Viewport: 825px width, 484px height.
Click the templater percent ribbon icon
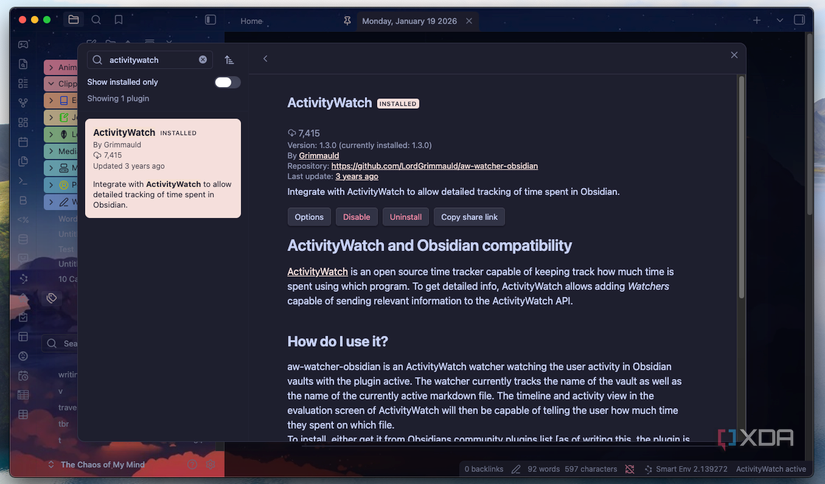[23, 220]
